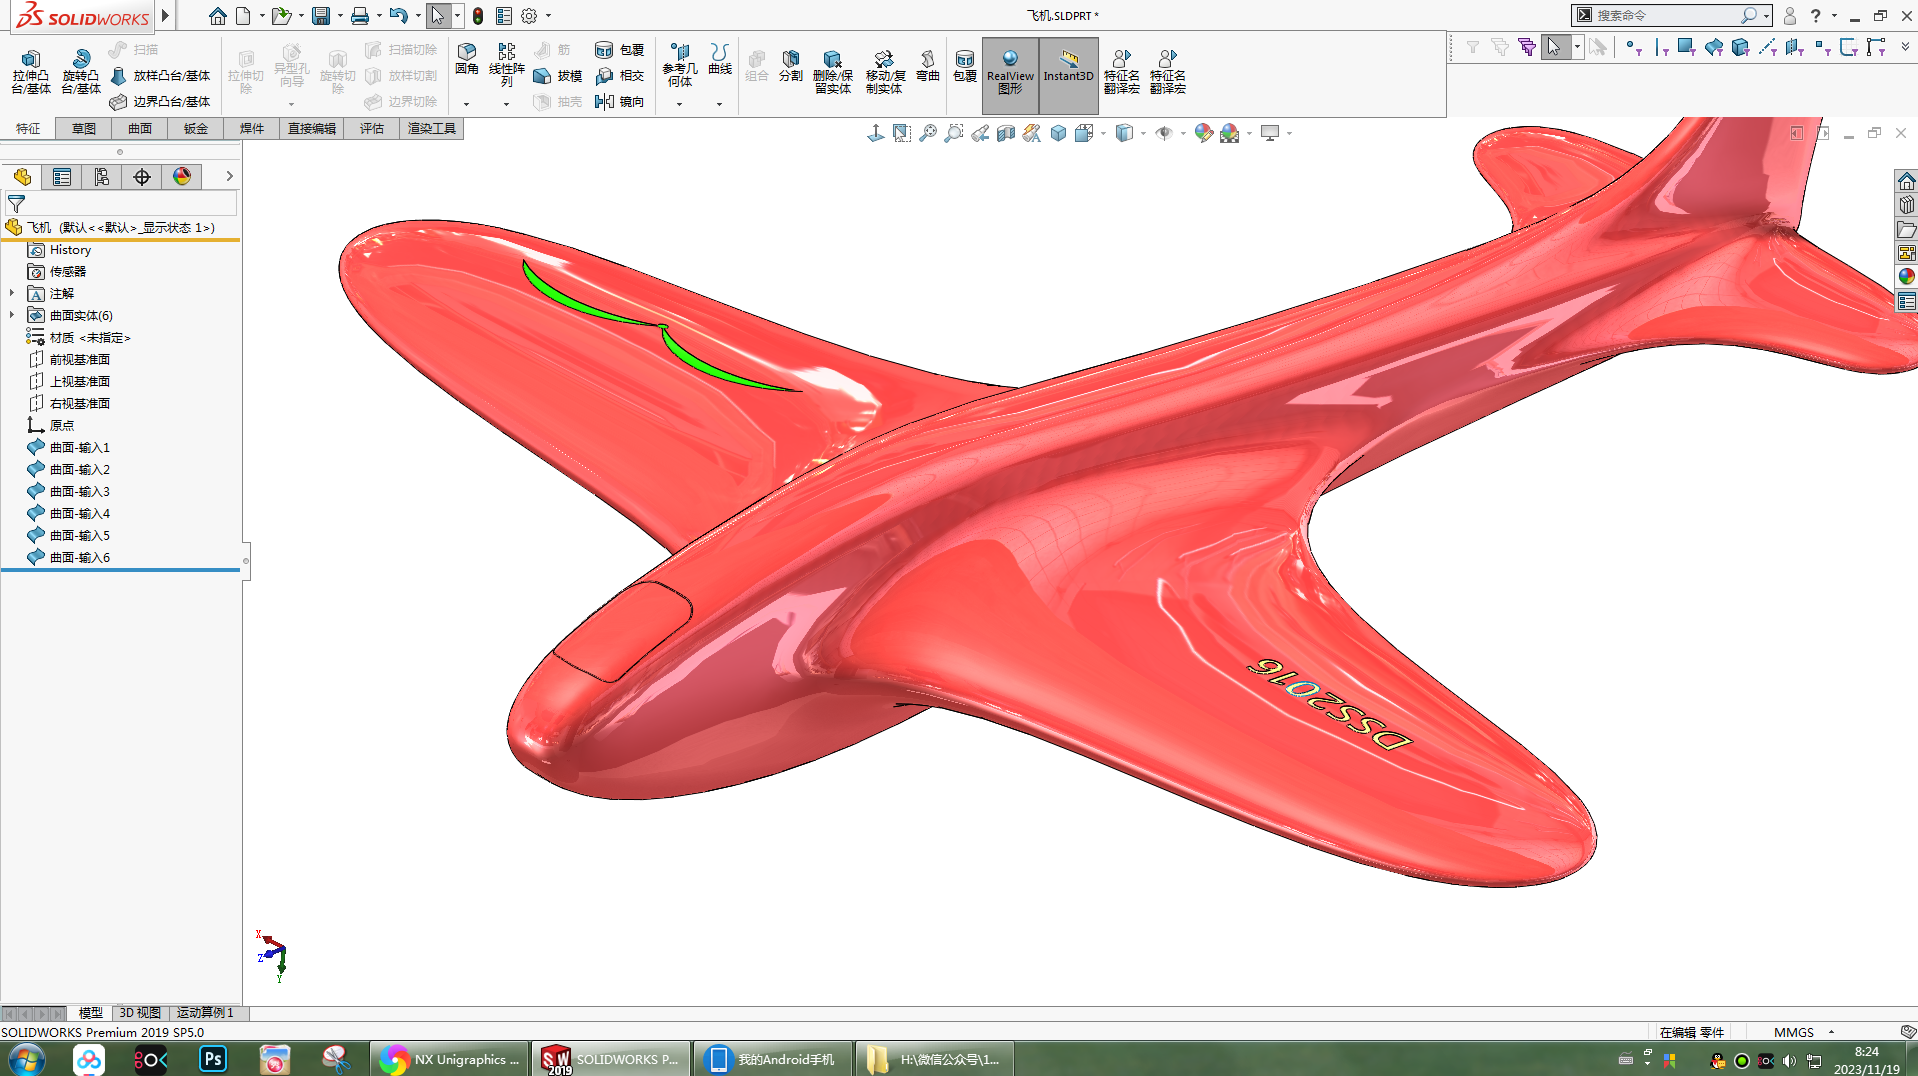Click the Extruded Boss/Base (拉伸凸台/基体) tool

(x=31, y=71)
